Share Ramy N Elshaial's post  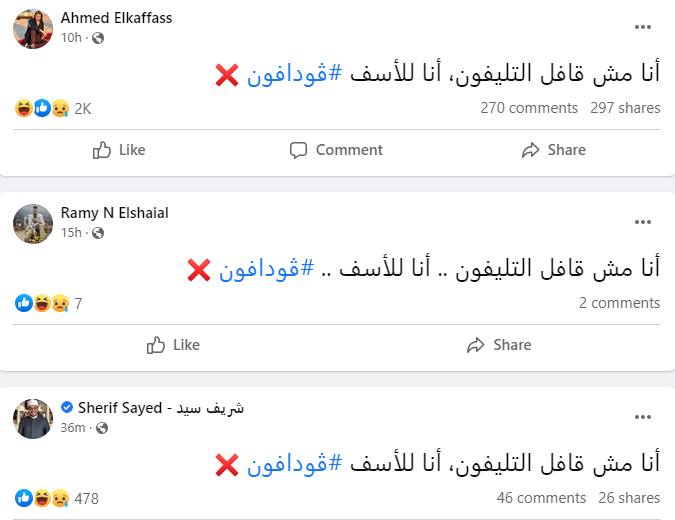point(499,345)
